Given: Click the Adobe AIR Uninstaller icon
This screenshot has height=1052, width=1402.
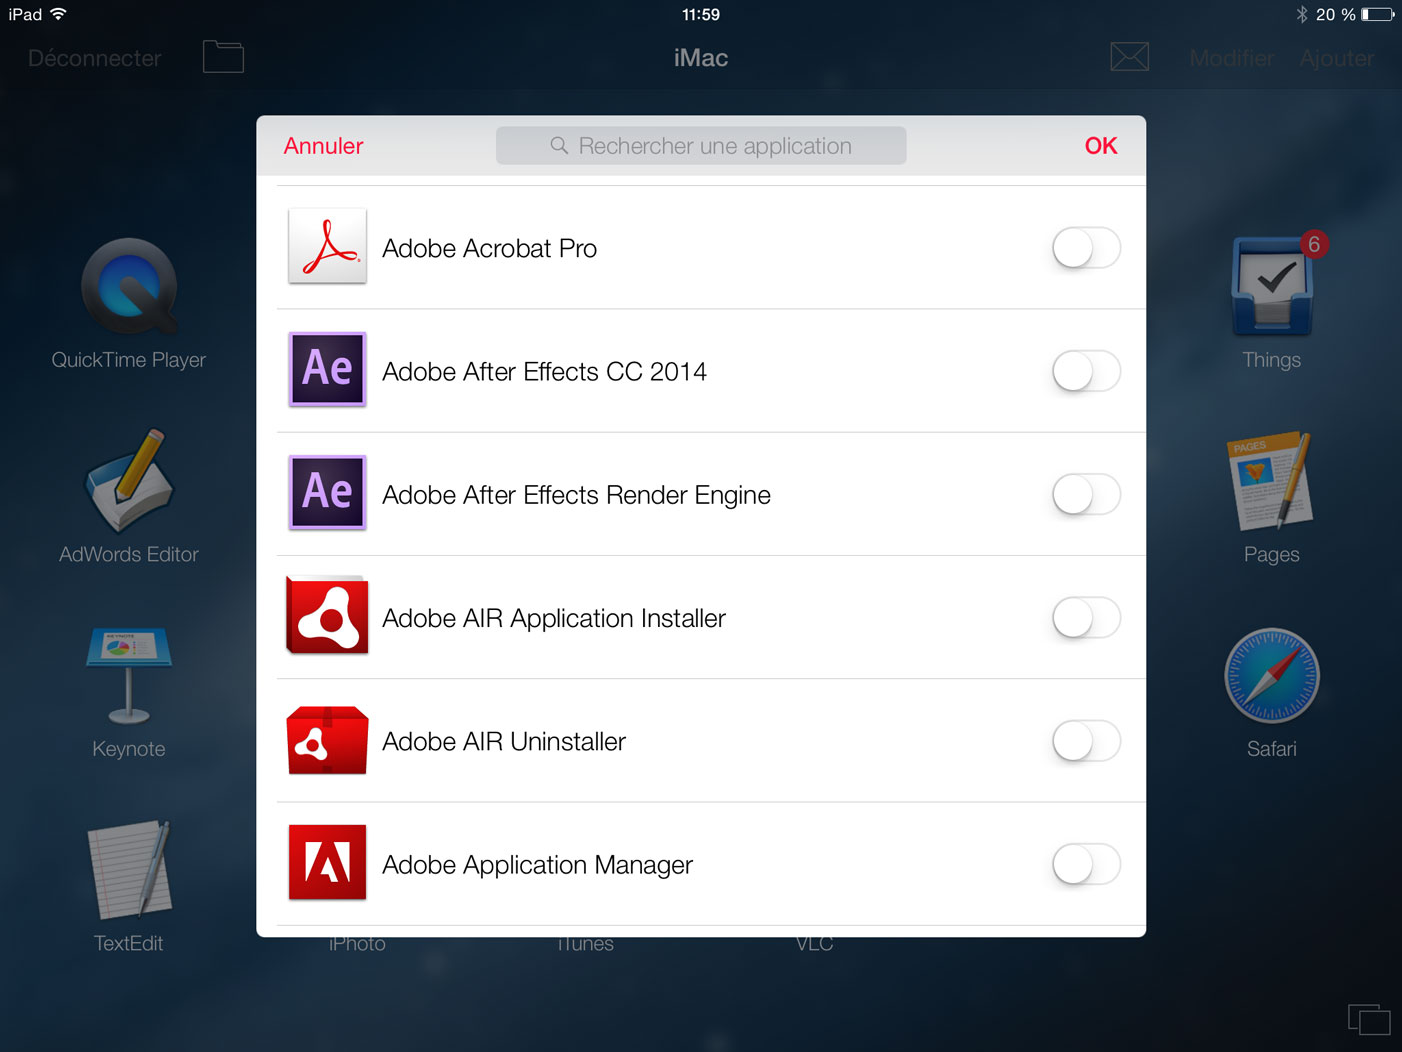Looking at the screenshot, I should [x=327, y=740].
